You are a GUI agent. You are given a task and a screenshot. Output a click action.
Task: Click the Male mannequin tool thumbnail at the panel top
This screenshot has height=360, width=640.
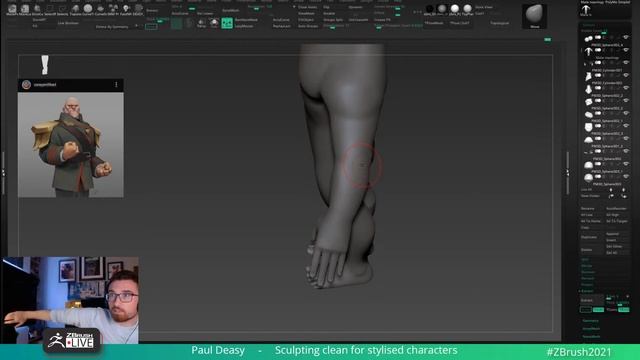pyautogui.click(x=585, y=10)
